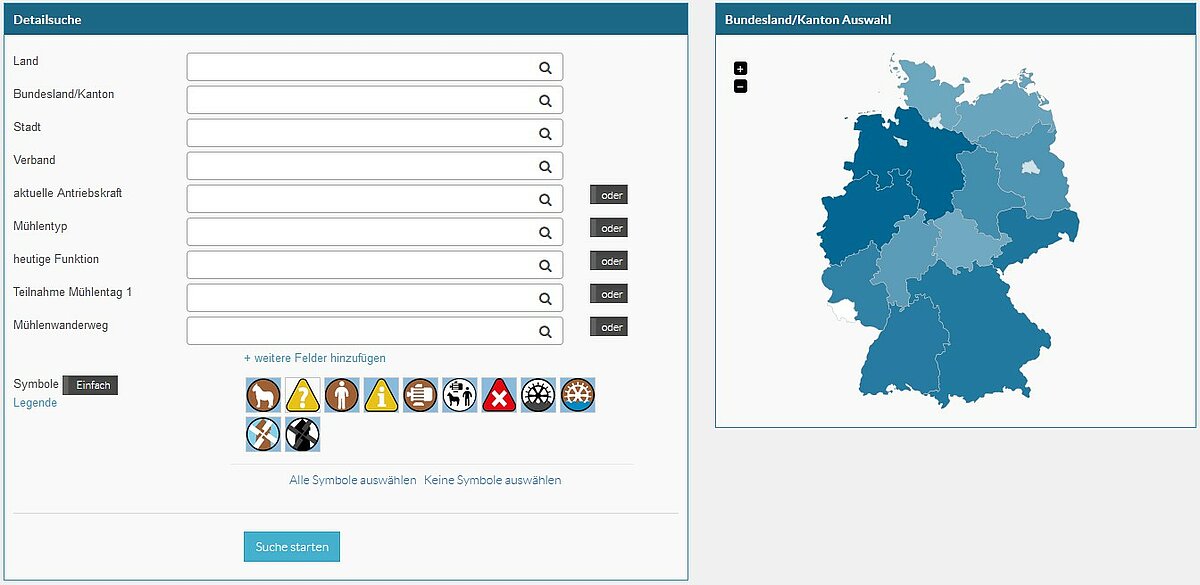Select Saxony on the map
This screenshot has height=585, width=1200.
[x=1040, y=235]
